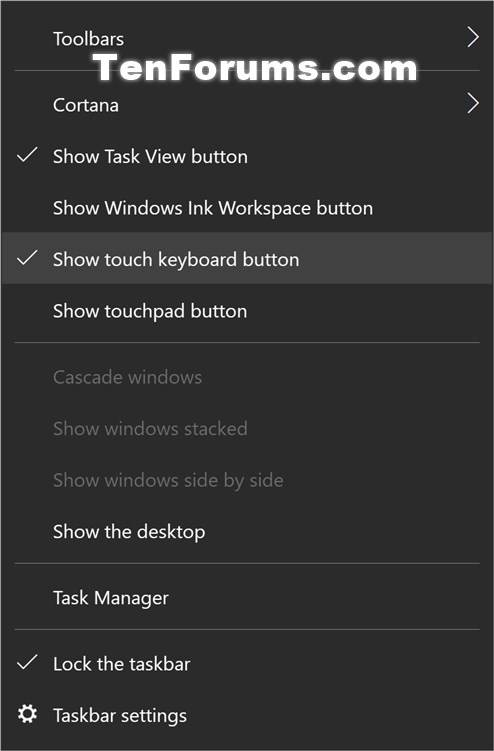Open the Cortana menu entry
The width and height of the screenshot is (494, 751).
[x=247, y=105]
